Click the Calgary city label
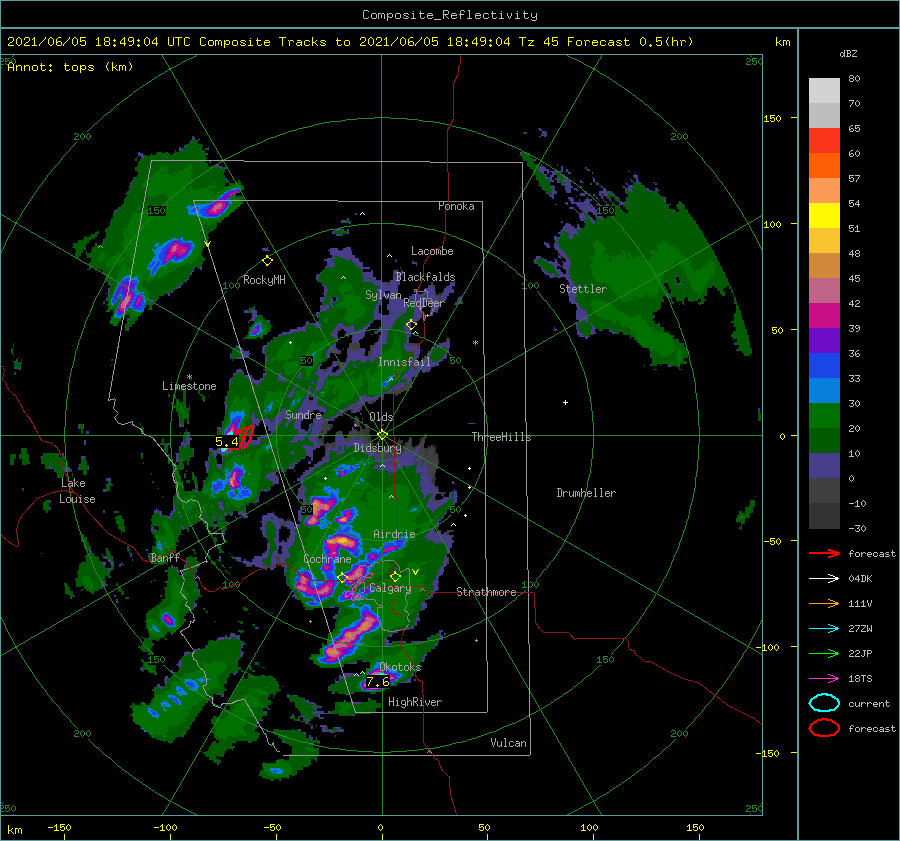900x841 pixels. [390, 588]
